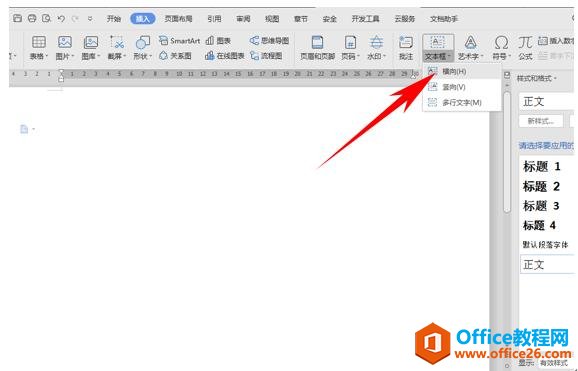Choose 多行文字(M) multi-line text option
The height and width of the screenshot is (371, 578).
pyautogui.click(x=462, y=103)
